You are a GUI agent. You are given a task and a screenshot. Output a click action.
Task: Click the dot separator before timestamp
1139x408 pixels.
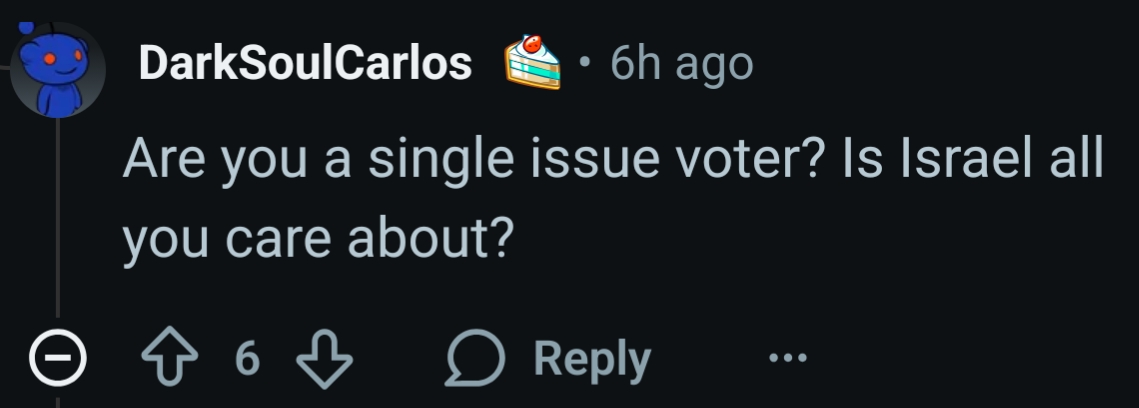point(585,64)
